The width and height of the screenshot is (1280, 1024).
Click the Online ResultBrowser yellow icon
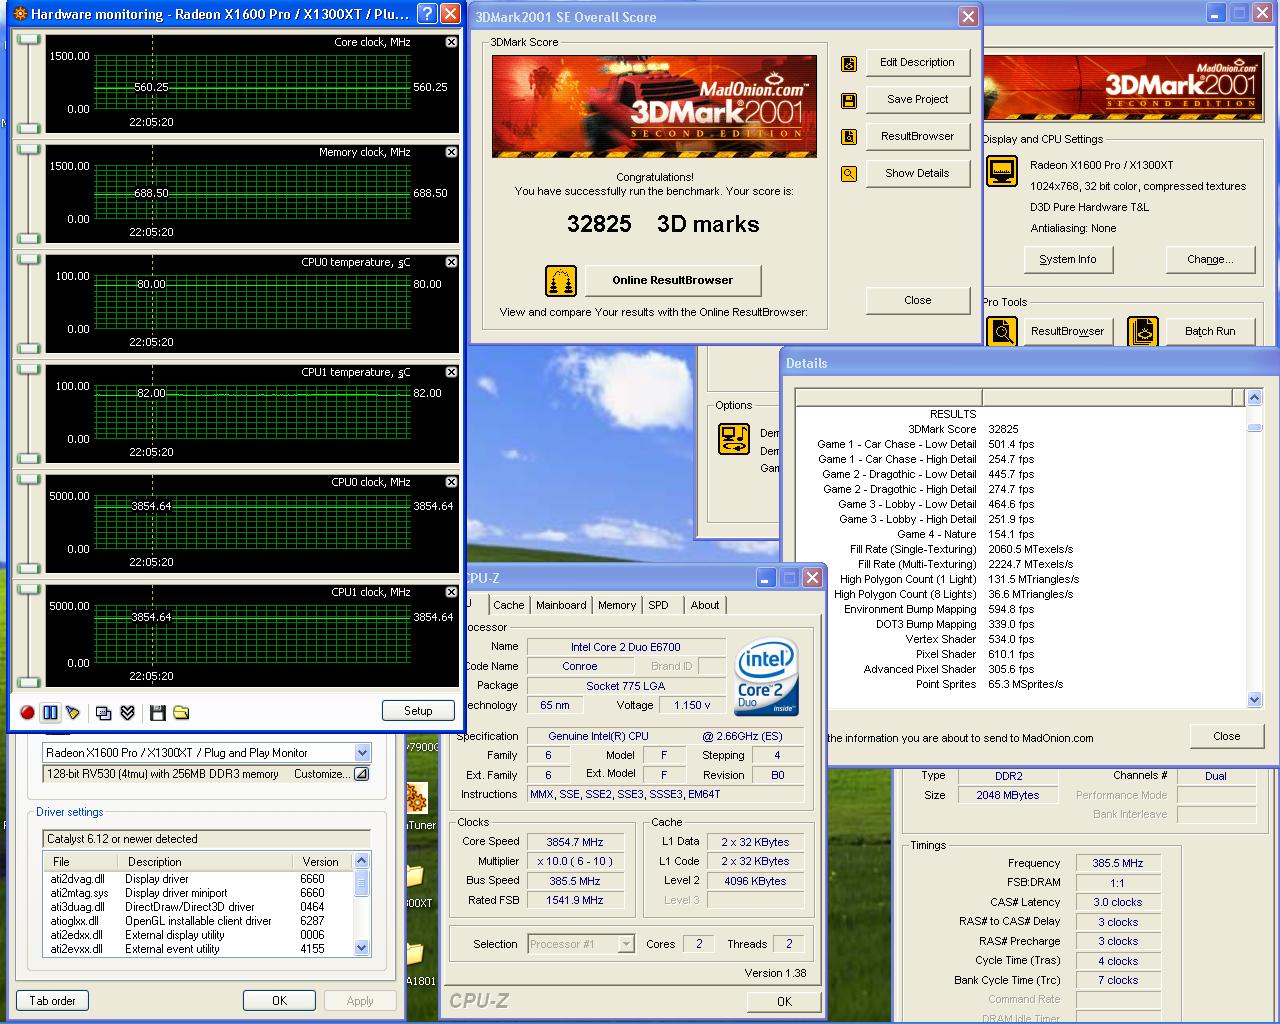[561, 281]
